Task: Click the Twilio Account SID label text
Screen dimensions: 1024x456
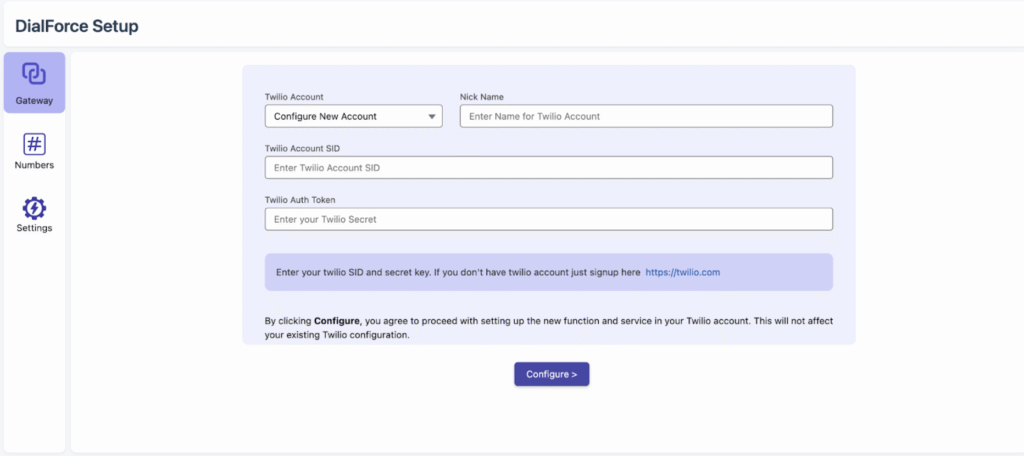Action: pyautogui.click(x=304, y=148)
